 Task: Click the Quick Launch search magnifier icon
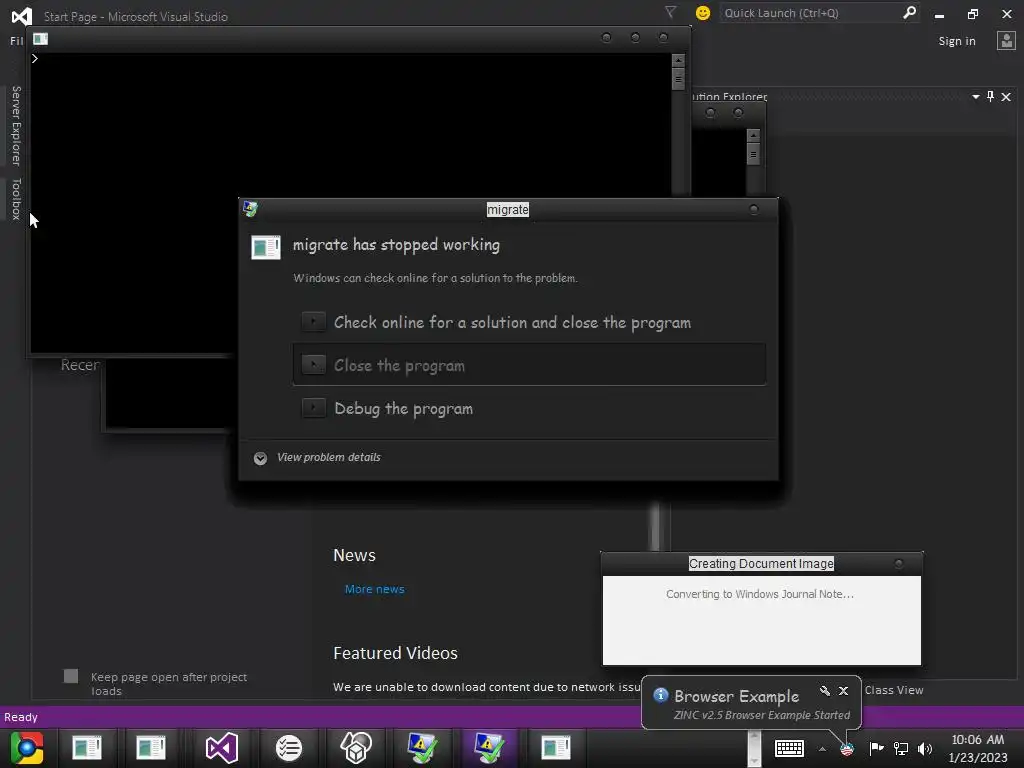[909, 12]
